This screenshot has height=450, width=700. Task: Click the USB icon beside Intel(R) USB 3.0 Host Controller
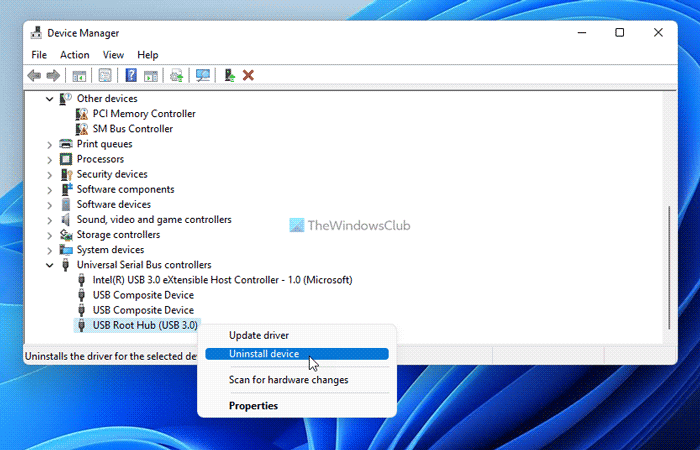(x=81, y=280)
